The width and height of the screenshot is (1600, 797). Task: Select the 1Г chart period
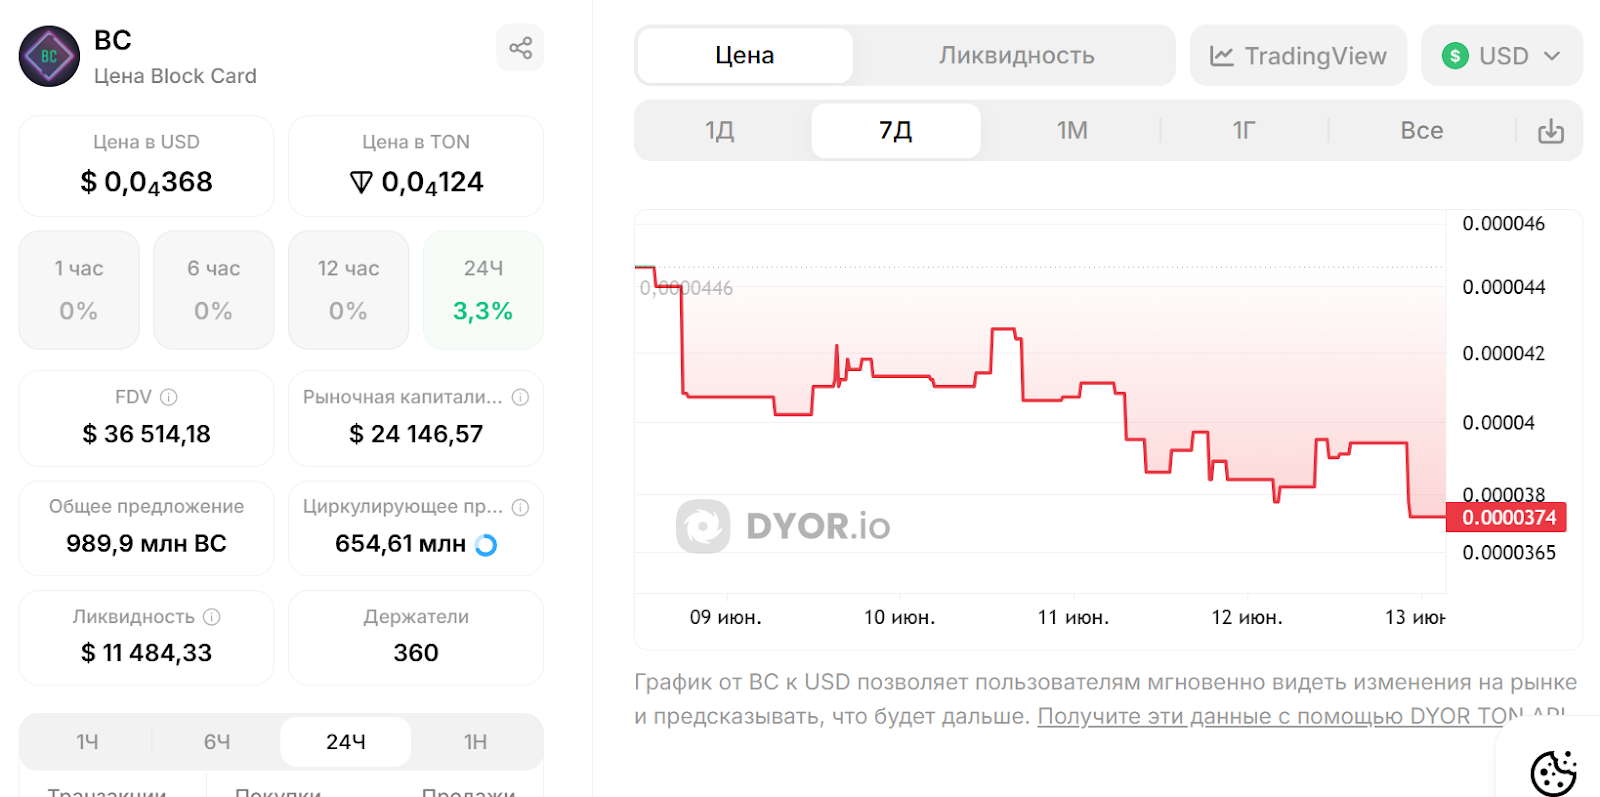[x=1243, y=131]
